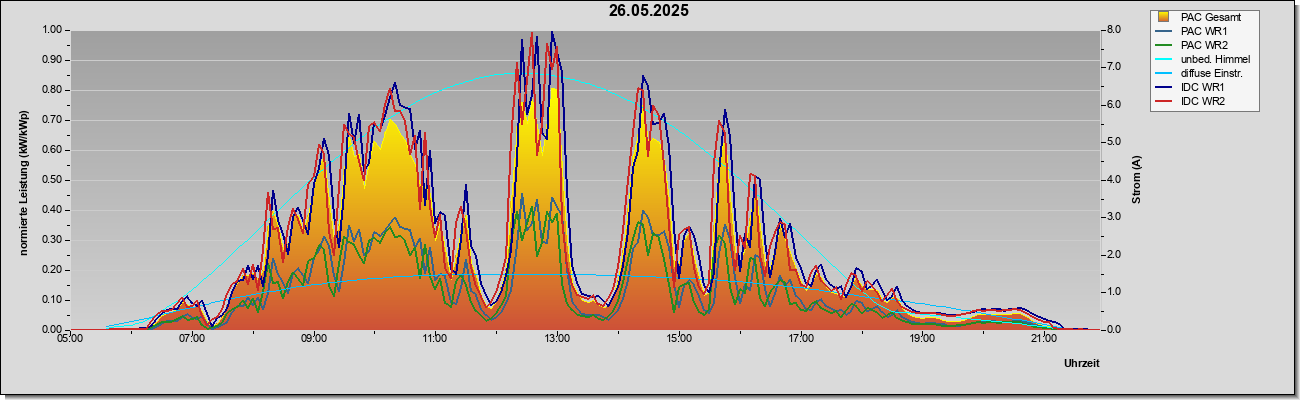Click the 21:00 time axis label
Screen dimensions: 1300x400
[x=1043, y=338]
